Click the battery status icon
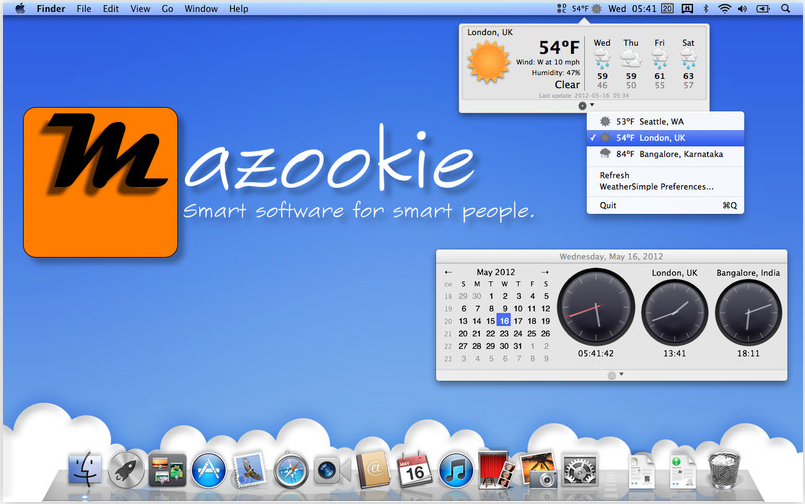Image resolution: width=805 pixels, height=504 pixels. (763, 8)
